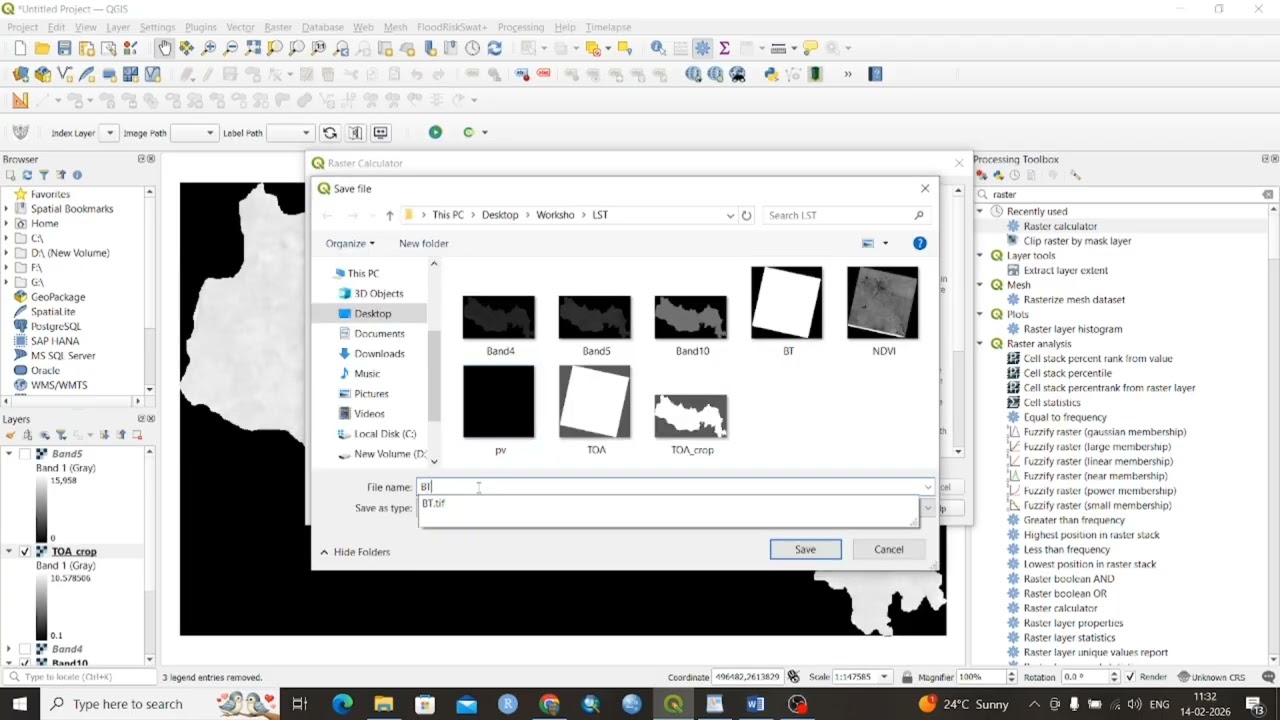Check the Band4 layer checkbox

pos(25,649)
